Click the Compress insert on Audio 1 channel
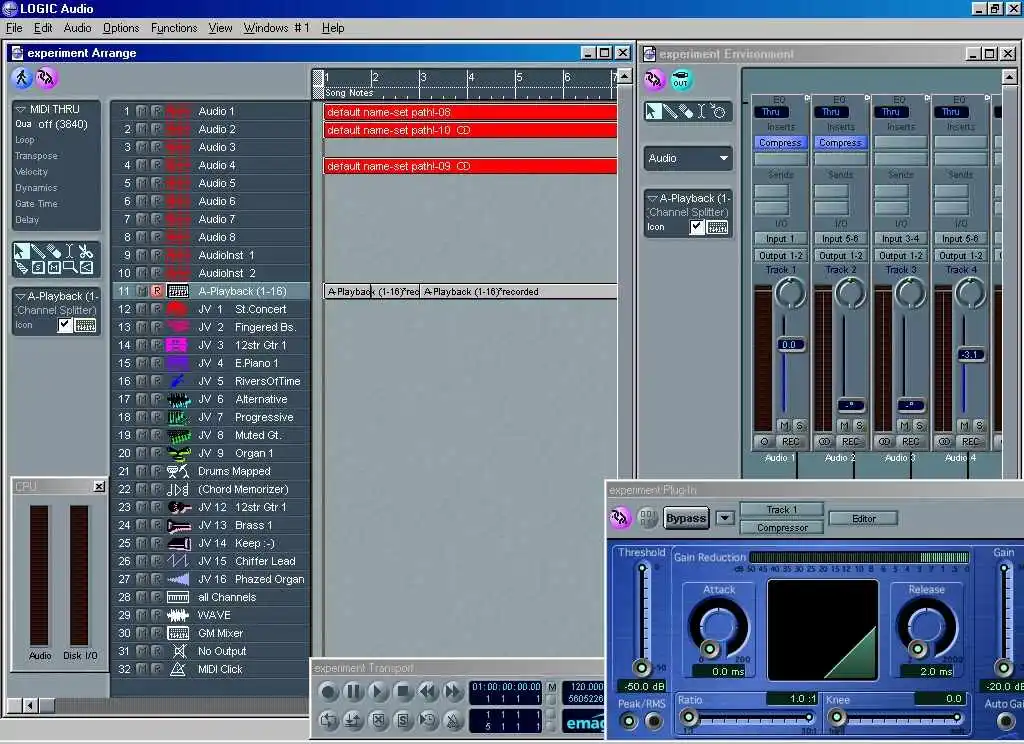 [x=780, y=142]
